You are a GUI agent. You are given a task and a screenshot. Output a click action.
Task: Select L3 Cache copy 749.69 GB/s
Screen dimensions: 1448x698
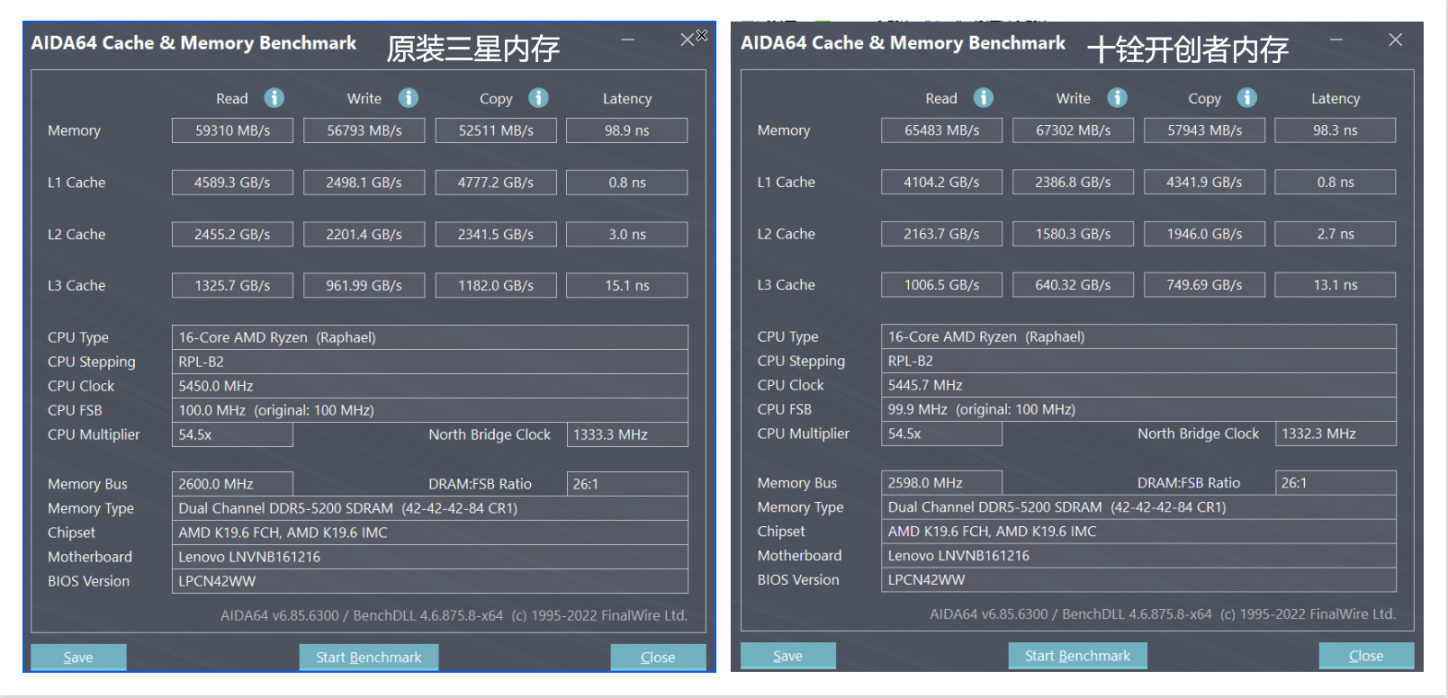1205,284
